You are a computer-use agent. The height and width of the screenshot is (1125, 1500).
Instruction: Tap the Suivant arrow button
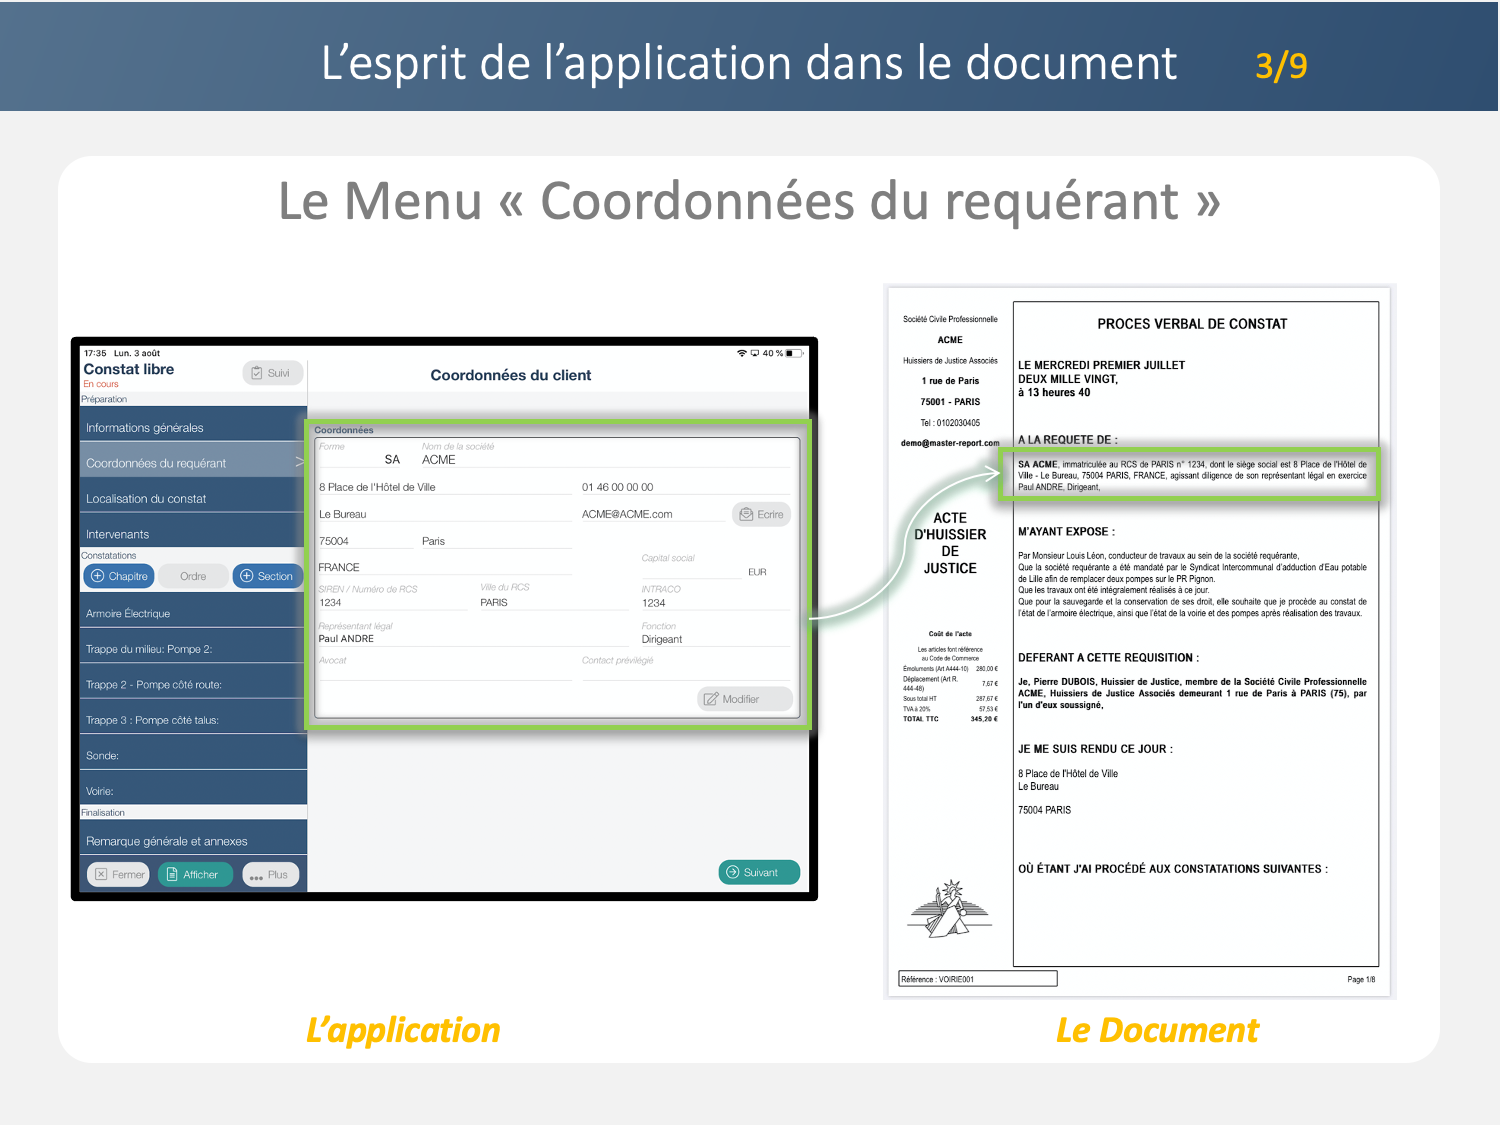pos(759,872)
